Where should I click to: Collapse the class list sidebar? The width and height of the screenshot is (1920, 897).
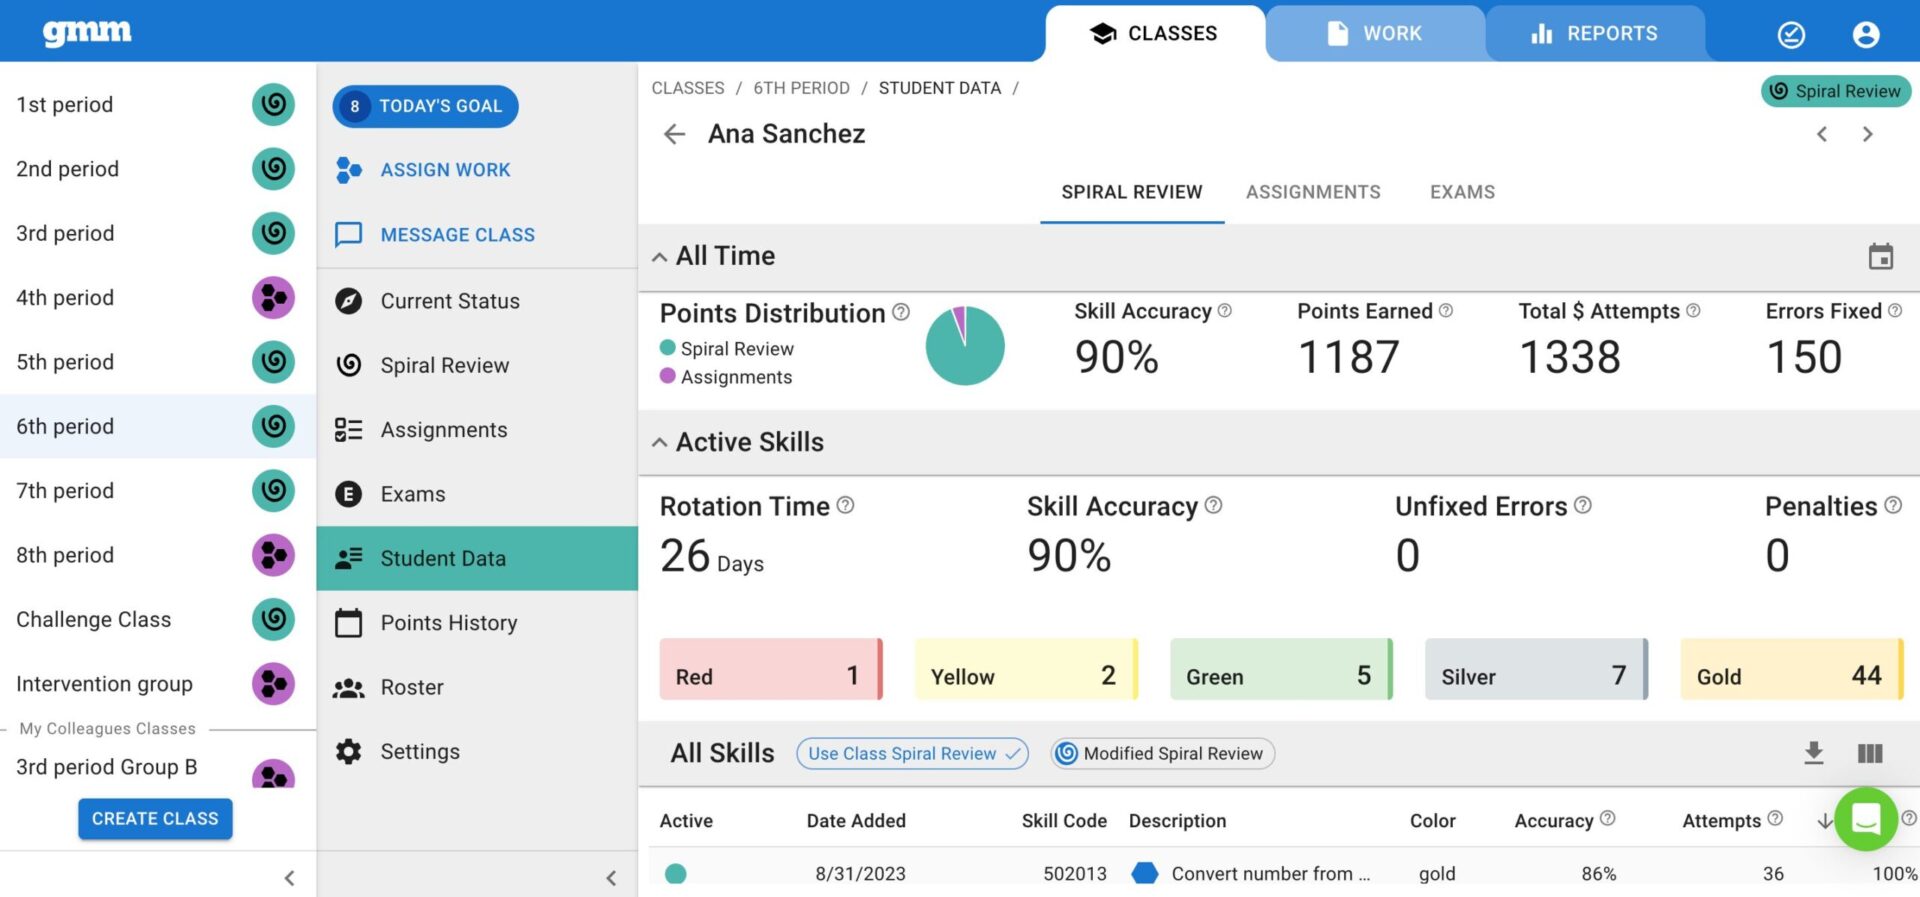click(289, 878)
